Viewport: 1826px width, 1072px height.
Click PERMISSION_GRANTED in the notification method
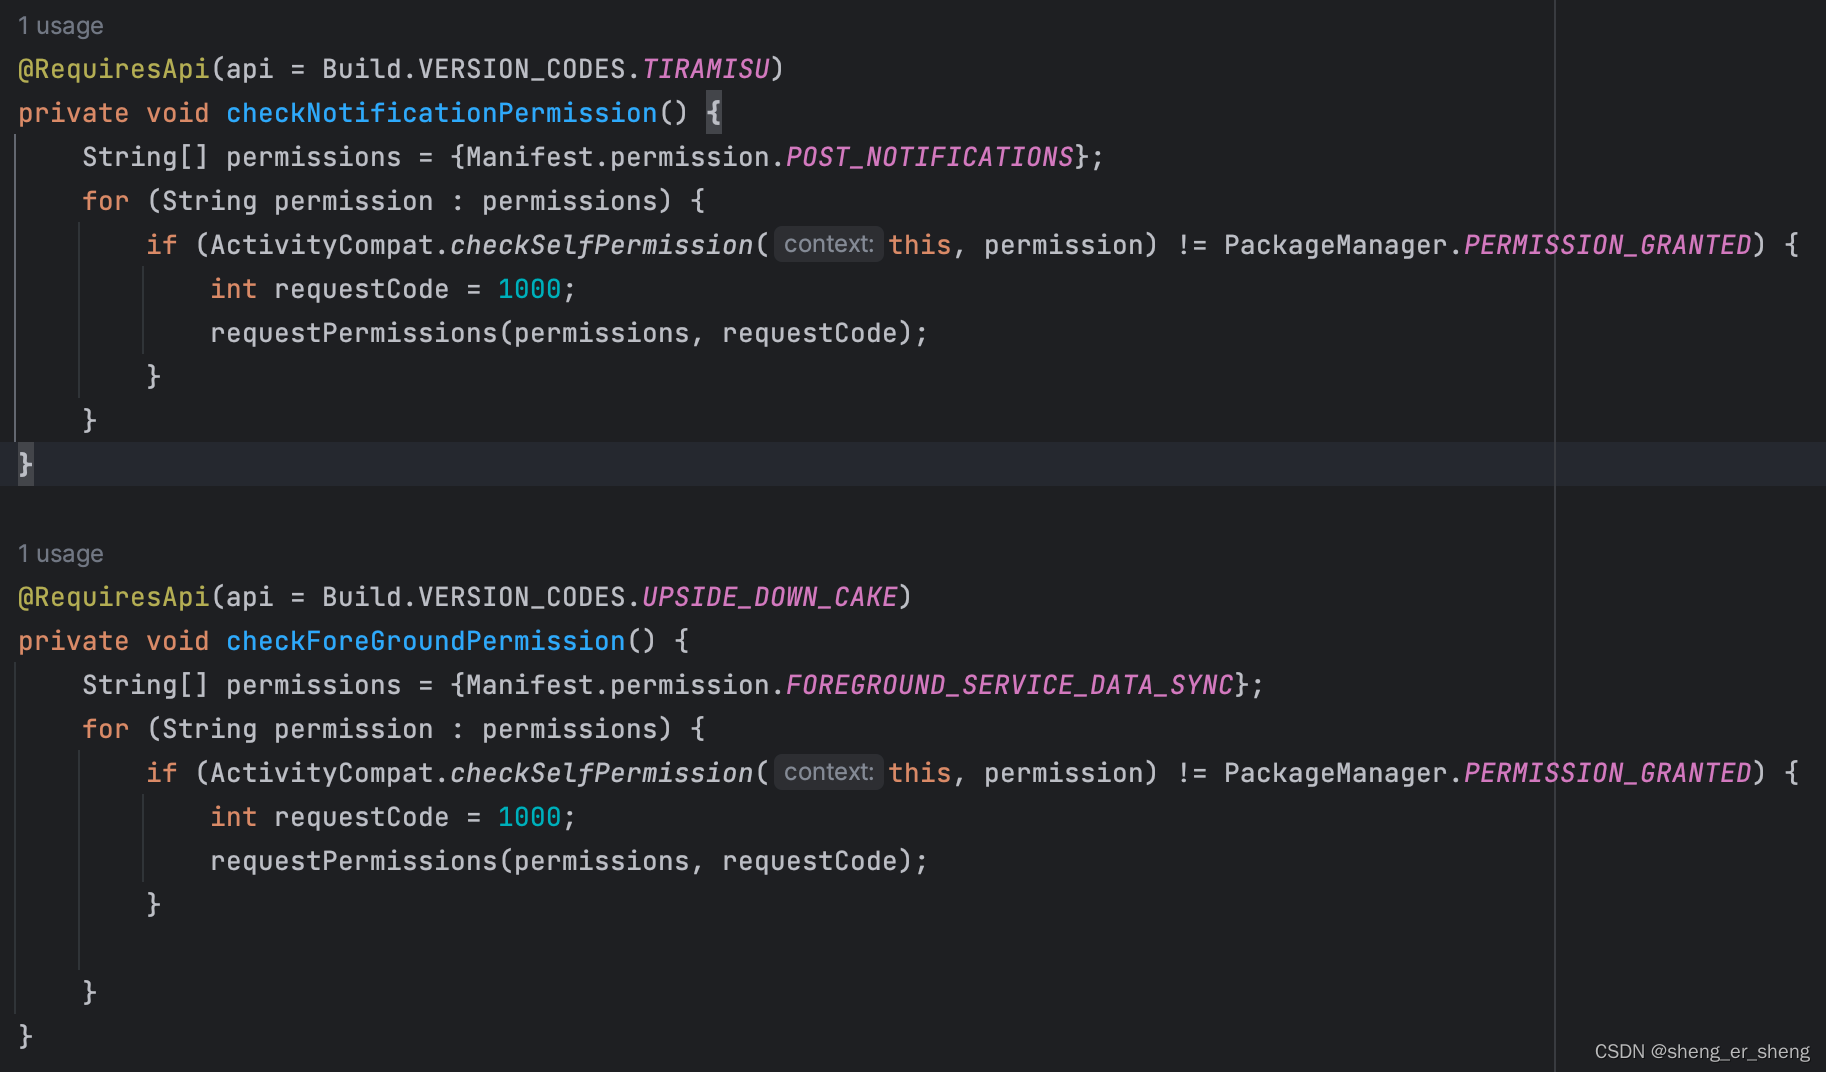click(1607, 245)
